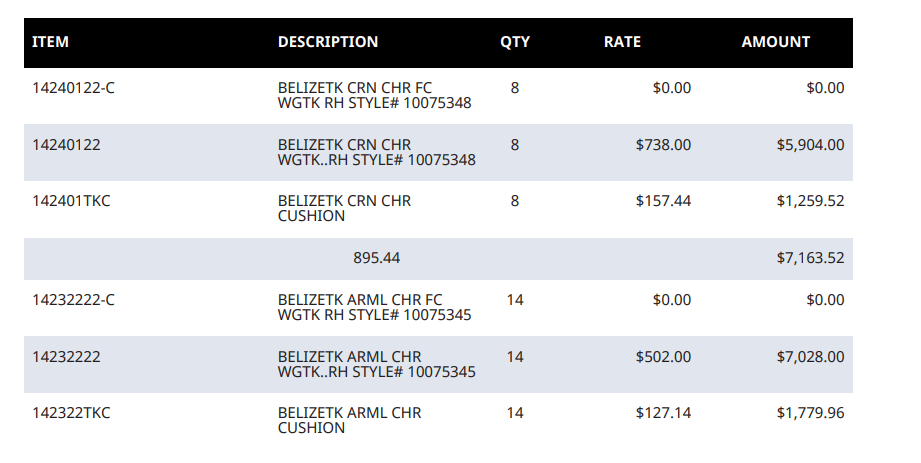Select item code 142401TKC

click(71, 201)
